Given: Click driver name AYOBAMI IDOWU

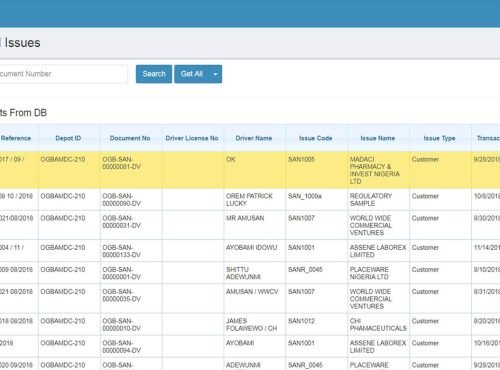Looking at the screenshot, I should [251, 247].
